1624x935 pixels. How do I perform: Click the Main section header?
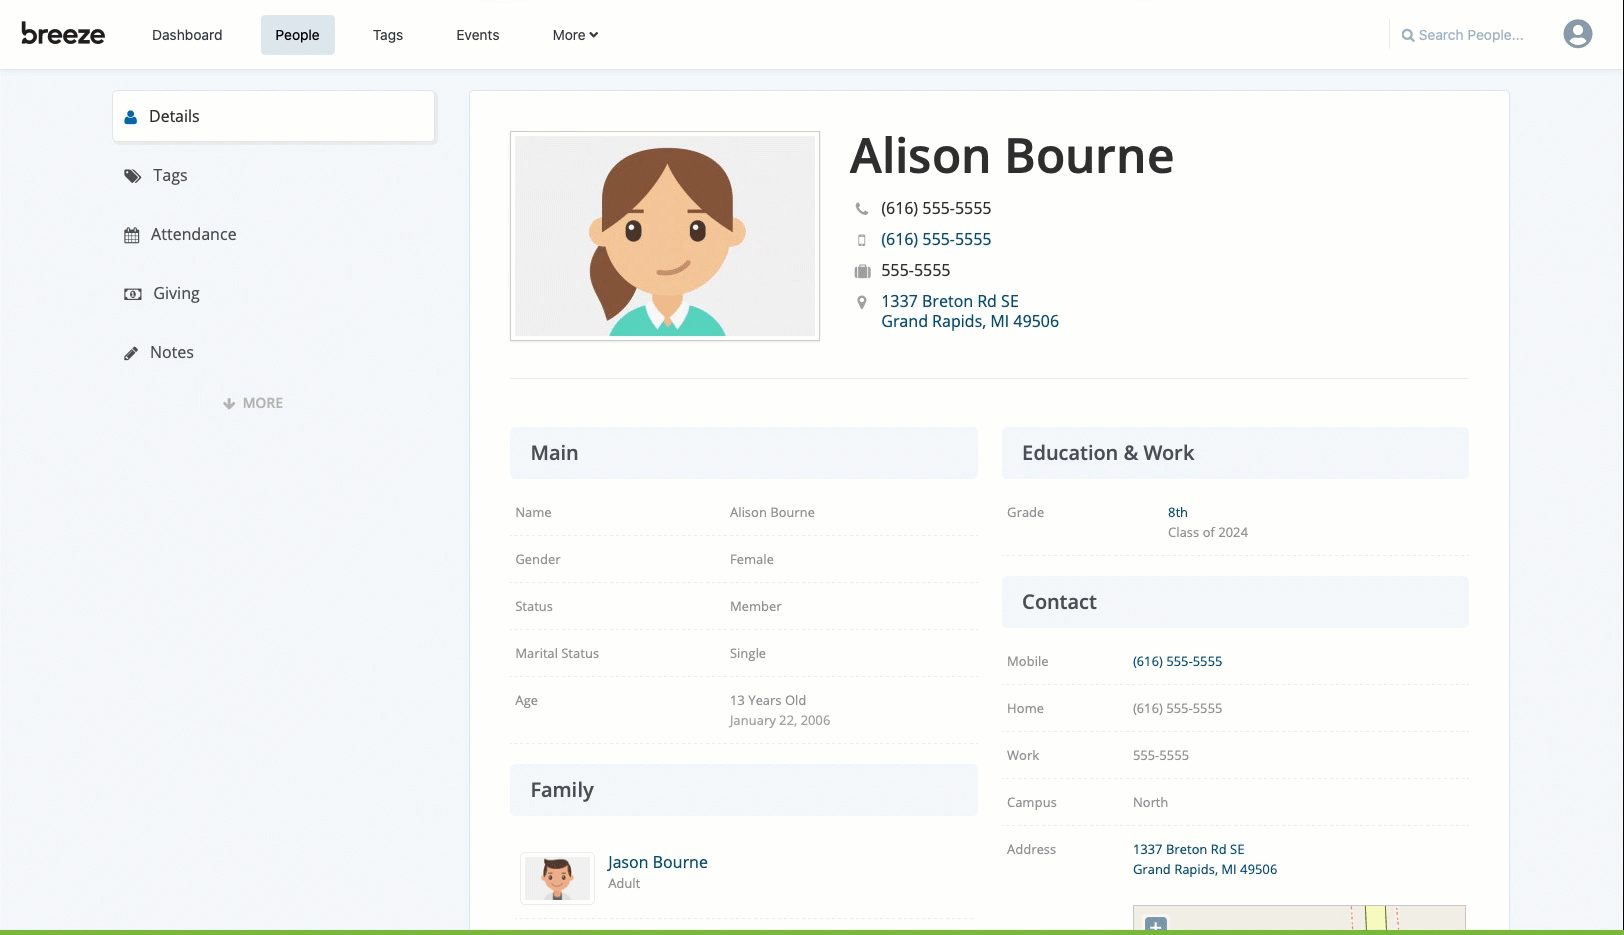click(x=744, y=453)
